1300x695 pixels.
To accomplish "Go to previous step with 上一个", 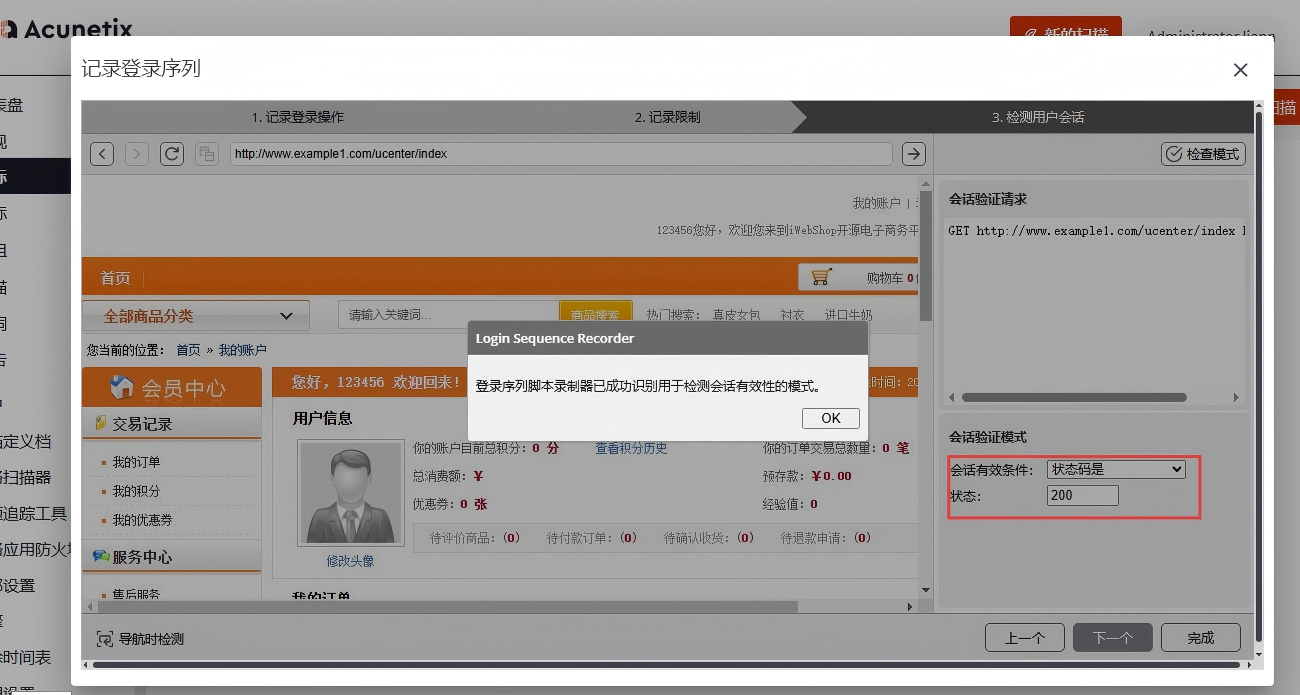I will tap(1024, 638).
